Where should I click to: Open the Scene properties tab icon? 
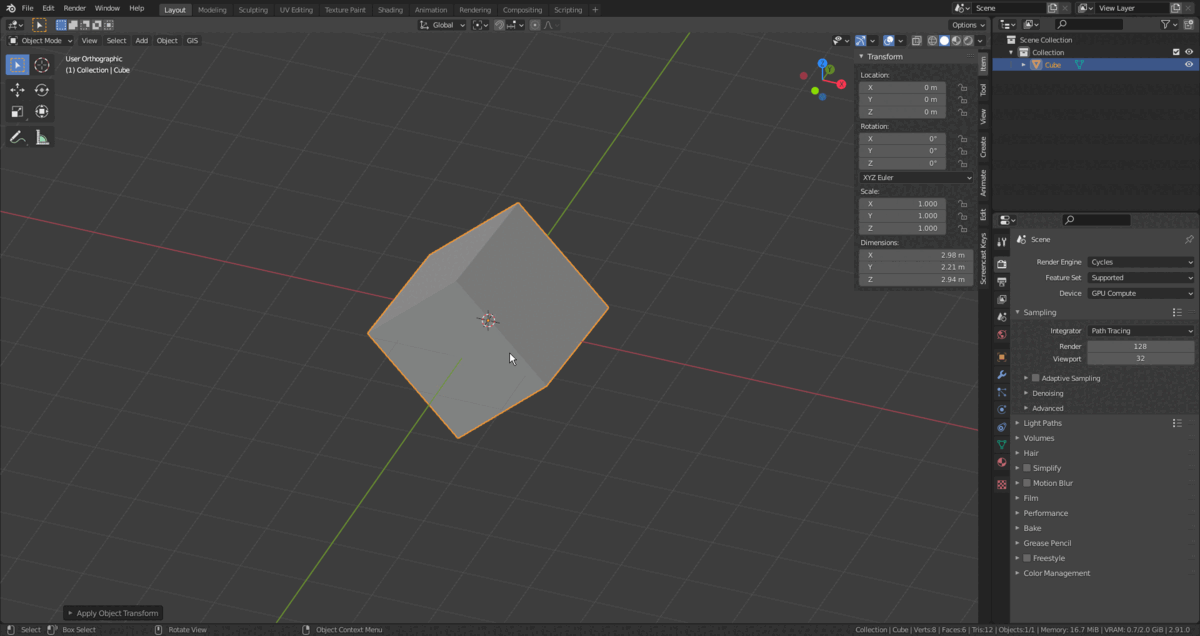click(1002, 317)
